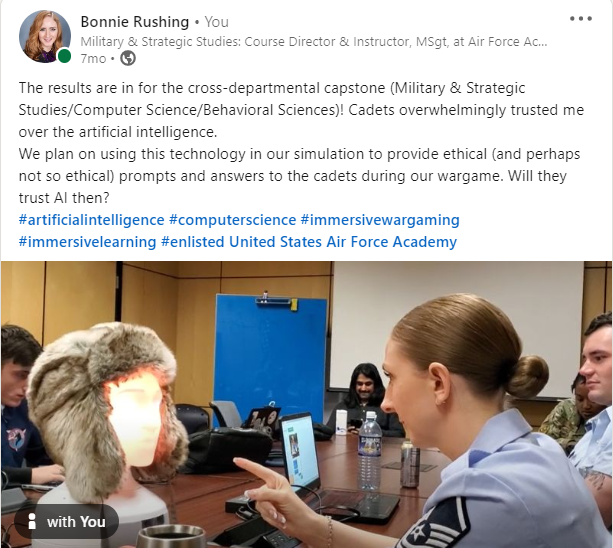The width and height of the screenshot is (613, 548).
Task: Click the globe public visibility icon
Action: pyautogui.click(x=128, y=58)
